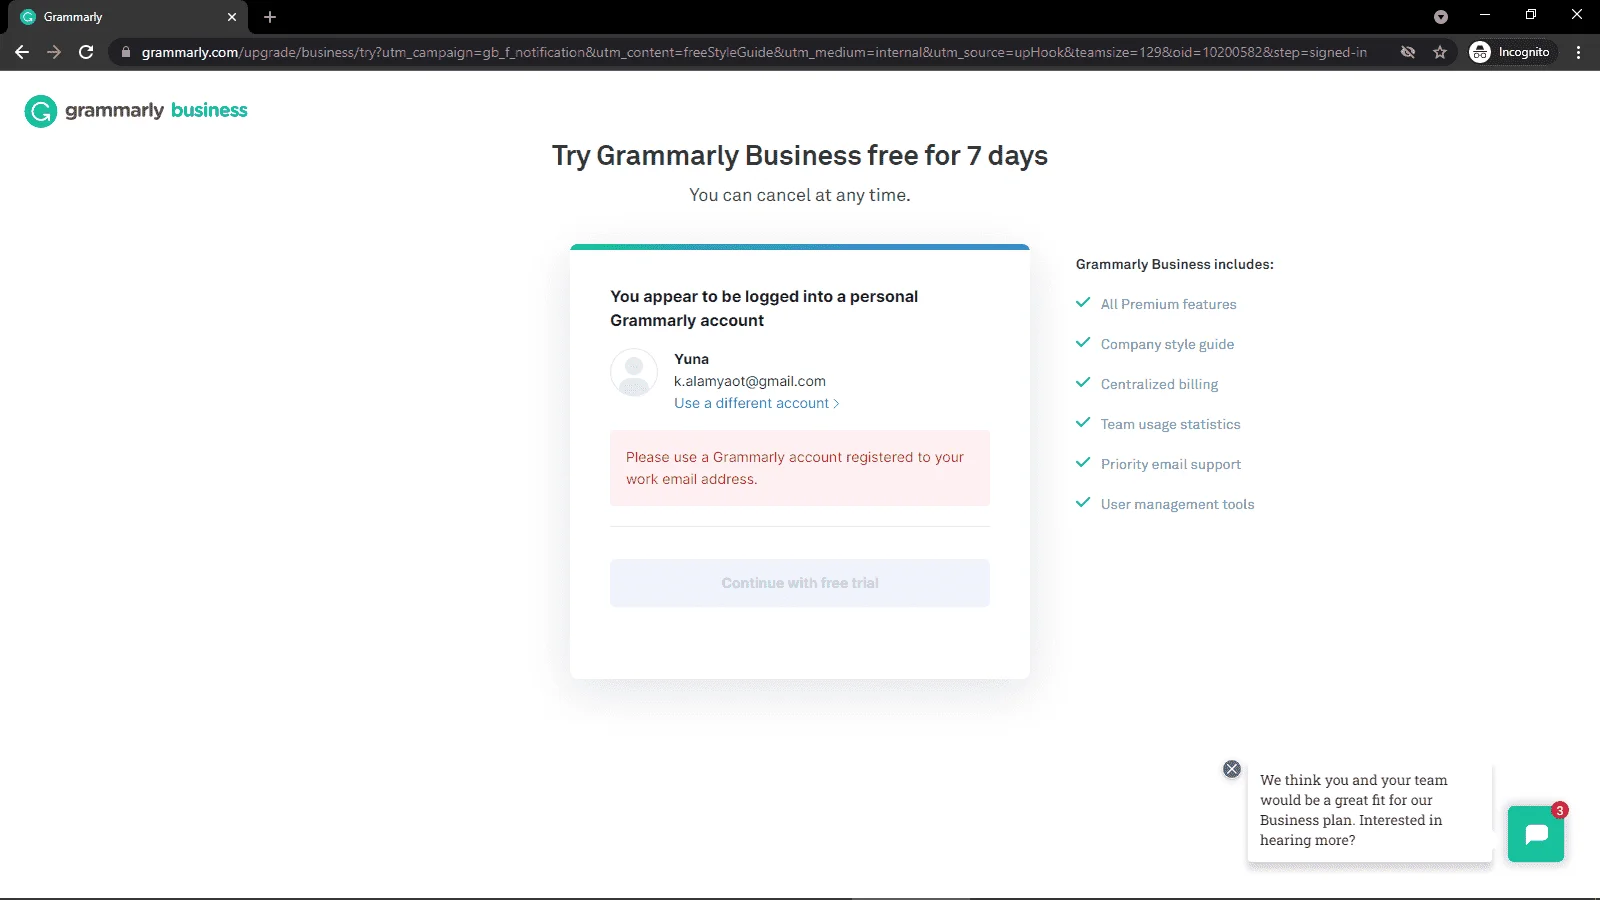Screen dimensions: 1600x900
Task: Click the User management tools item
Action: [1177, 504]
